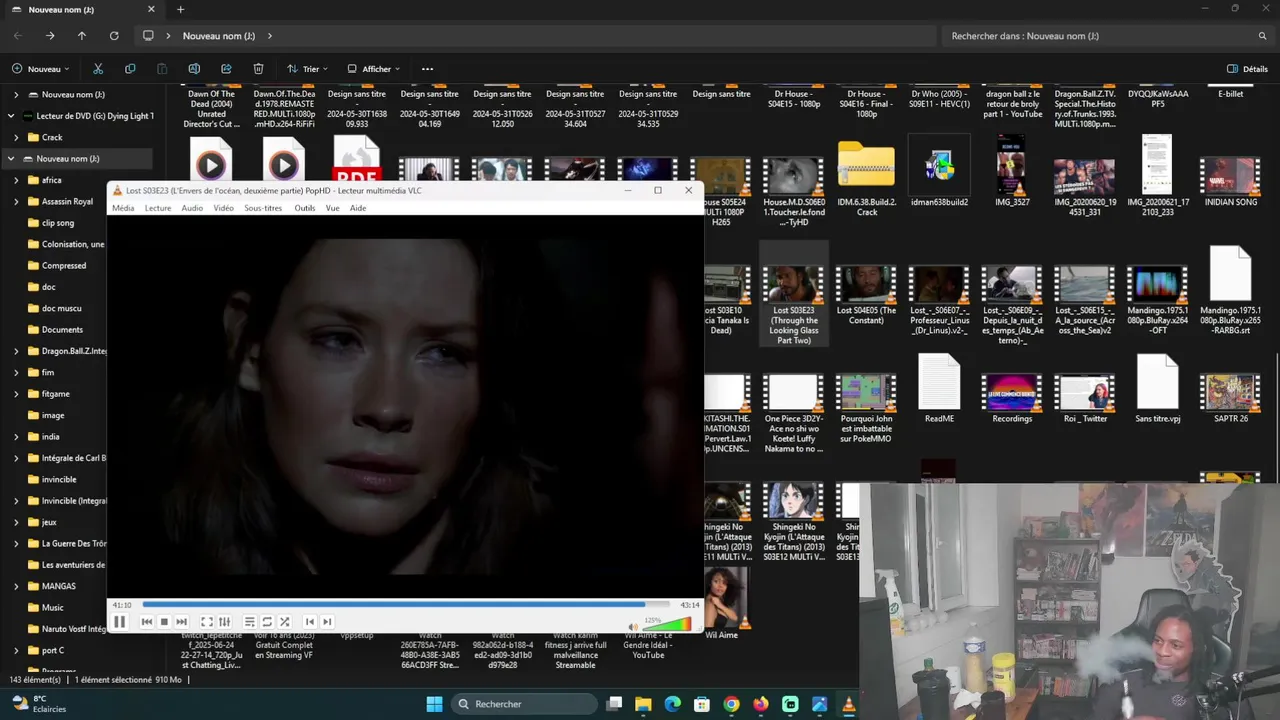This screenshot has height=720, width=1280.
Task: Open Task View from taskbar
Action: [614, 704]
